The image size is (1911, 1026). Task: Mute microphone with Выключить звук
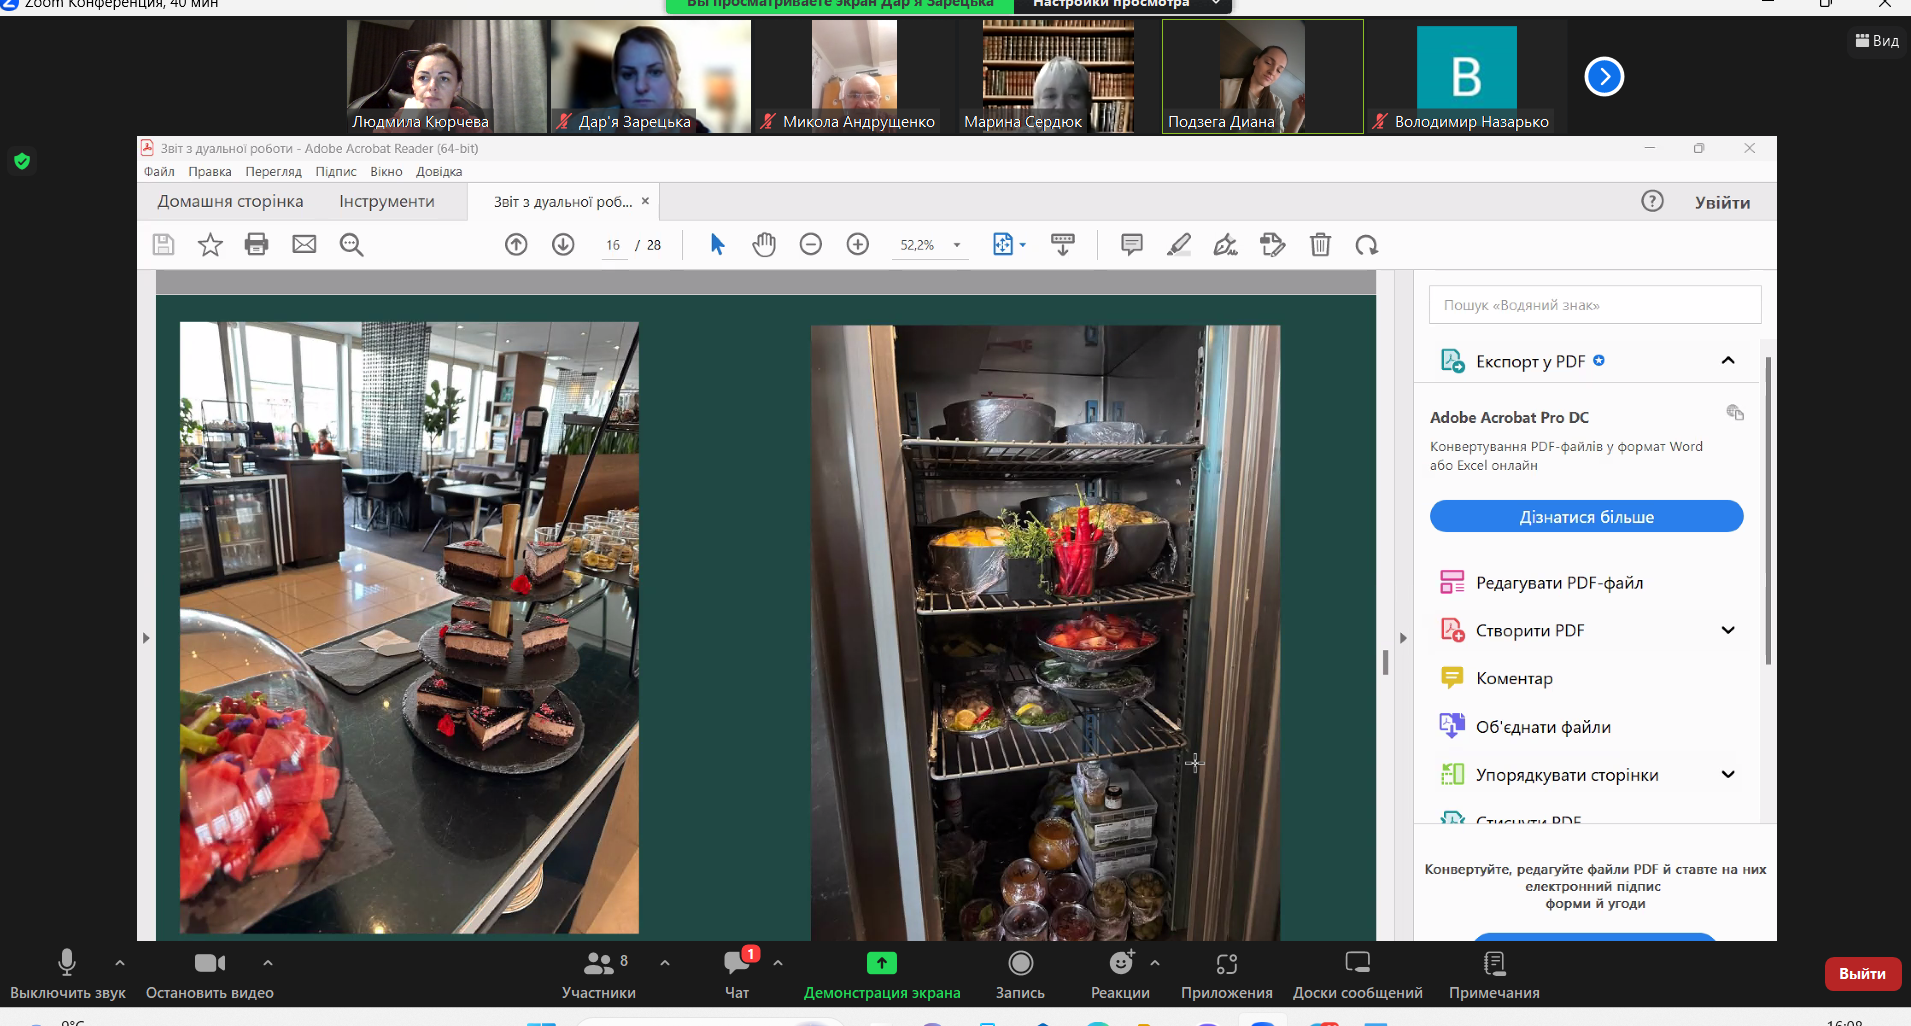(67, 973)
